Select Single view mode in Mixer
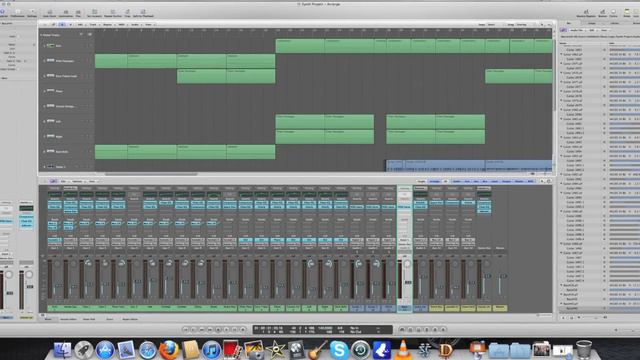 pyautogui.click(x=421, y=181)
